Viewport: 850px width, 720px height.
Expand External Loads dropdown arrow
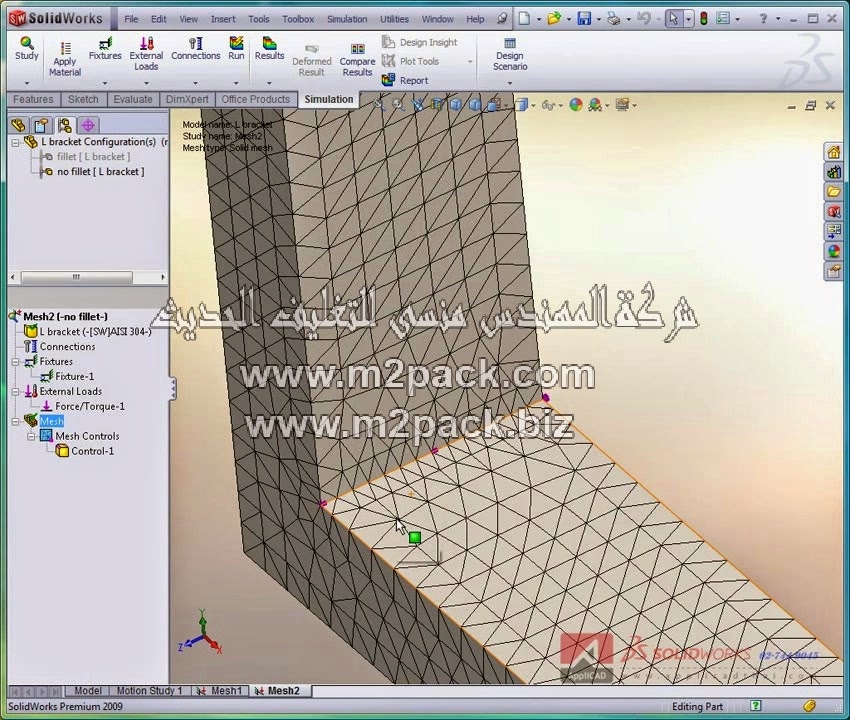146,83
